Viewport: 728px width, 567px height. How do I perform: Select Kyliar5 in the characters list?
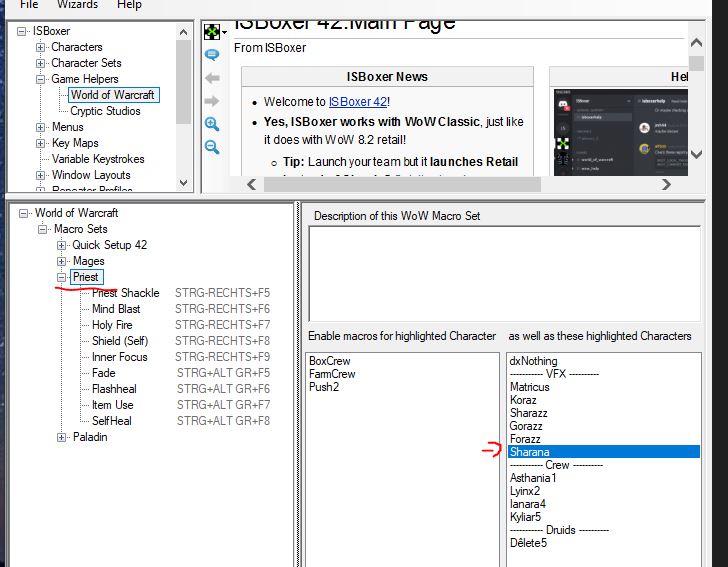pyautogui.click(x=525, y=517)
